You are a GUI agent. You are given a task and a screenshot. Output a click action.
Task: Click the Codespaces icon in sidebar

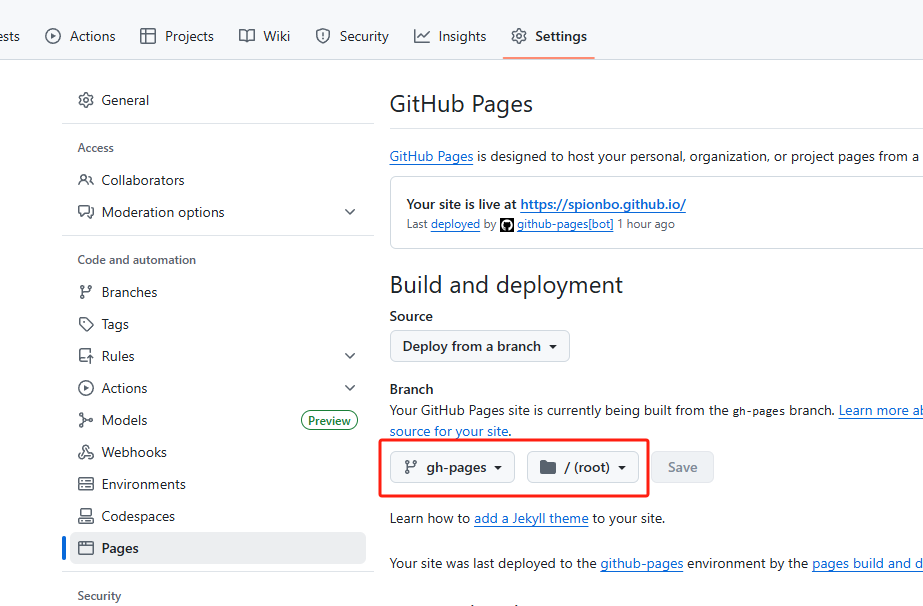86,516
